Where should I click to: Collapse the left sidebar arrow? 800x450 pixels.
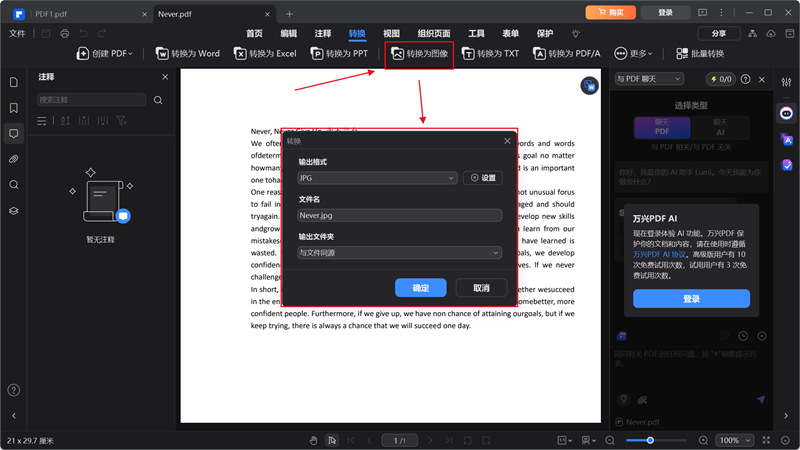click(x=14, y=416)
